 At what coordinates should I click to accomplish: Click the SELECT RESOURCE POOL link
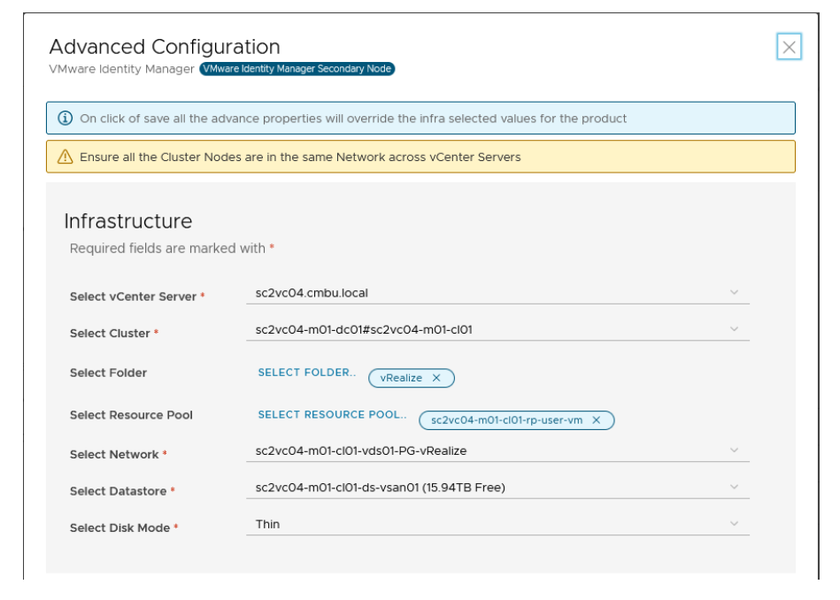point(332,415)
